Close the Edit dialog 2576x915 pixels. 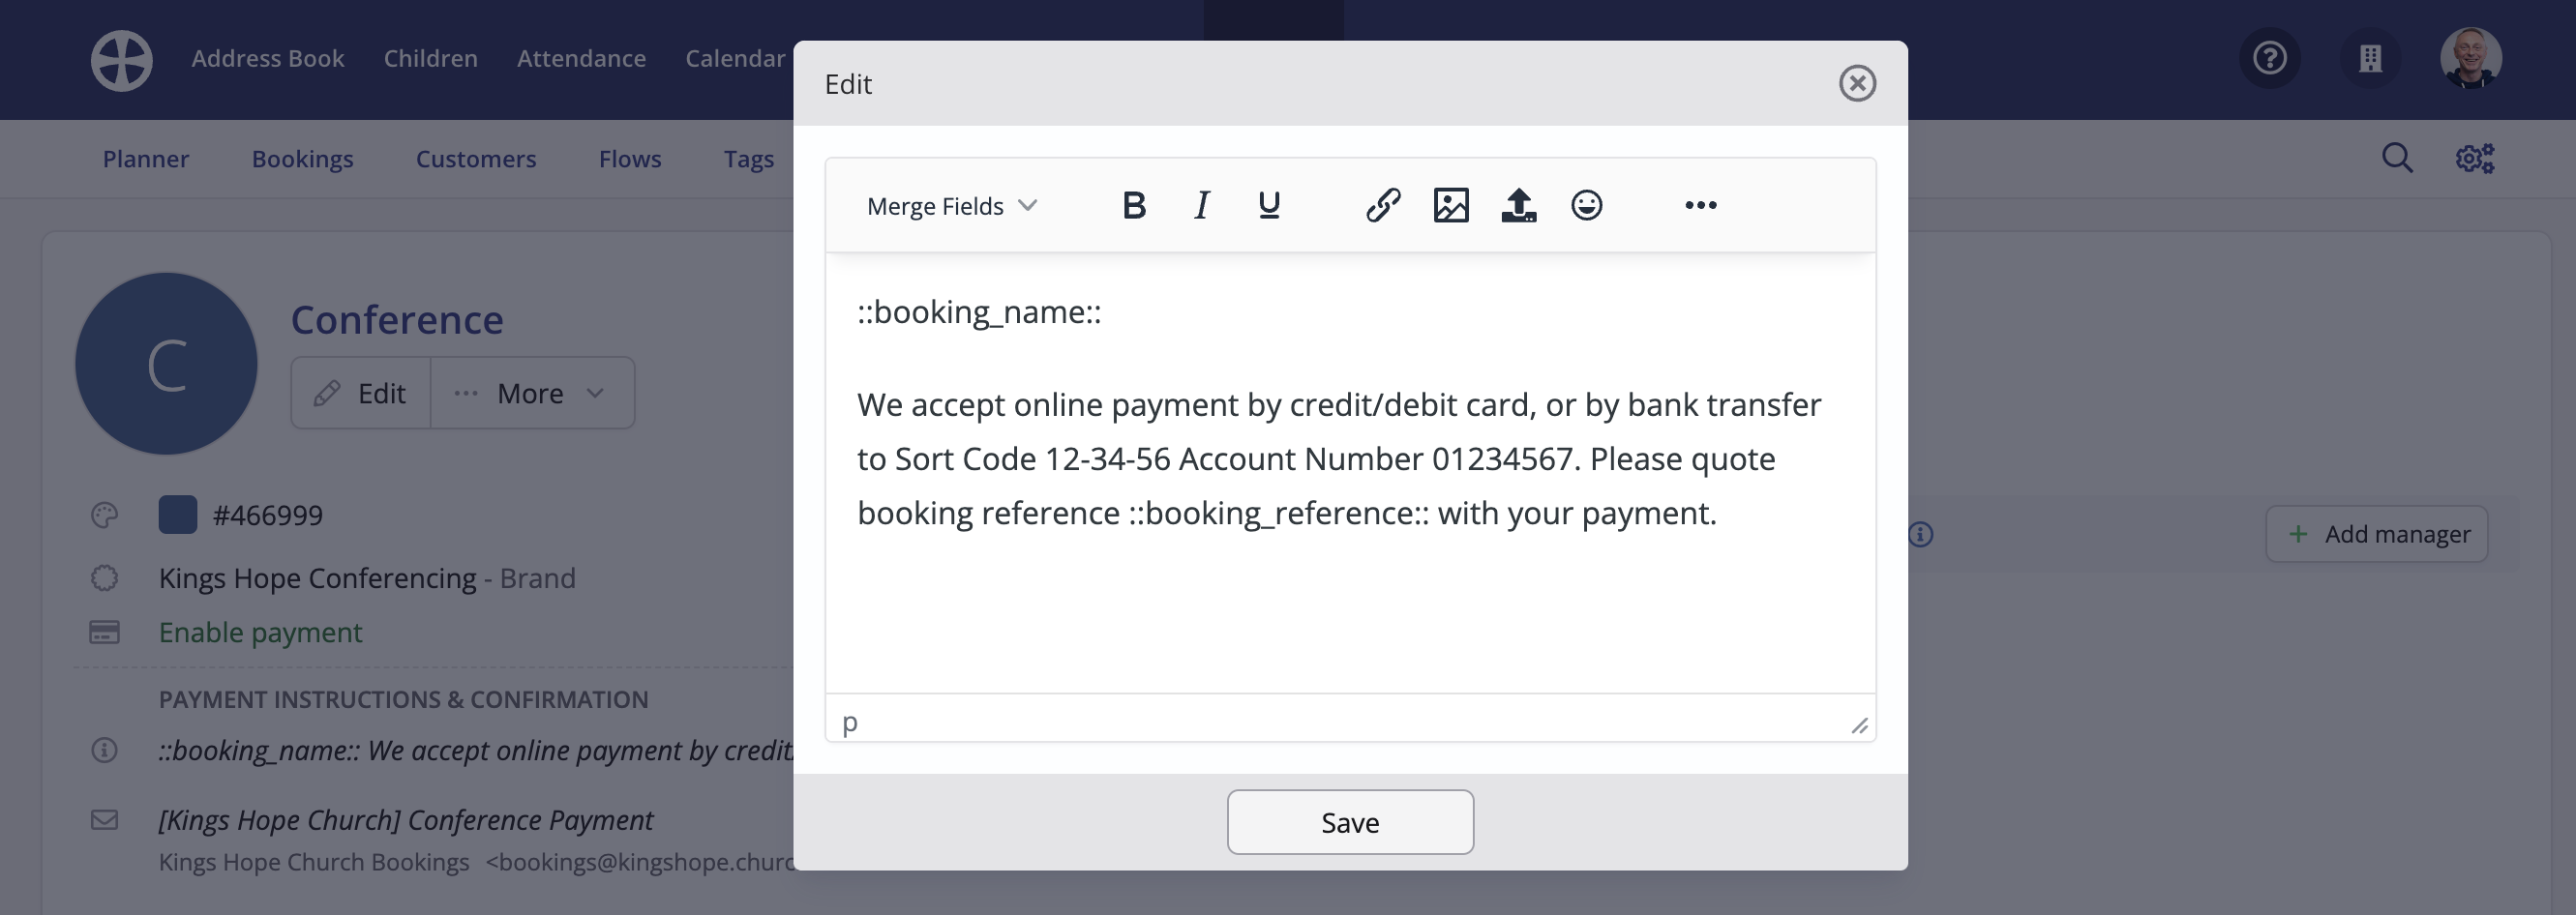click(x=1857, y=83)
